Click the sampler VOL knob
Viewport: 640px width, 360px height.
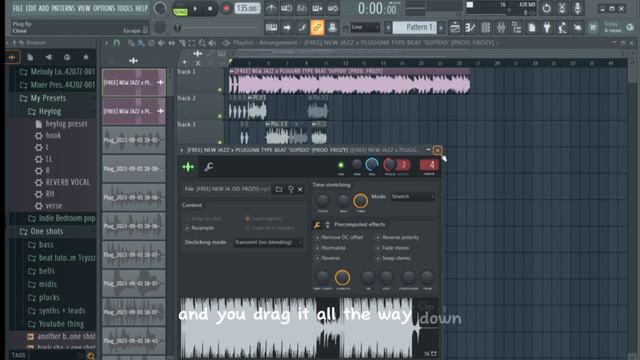[x=371, y=164]
